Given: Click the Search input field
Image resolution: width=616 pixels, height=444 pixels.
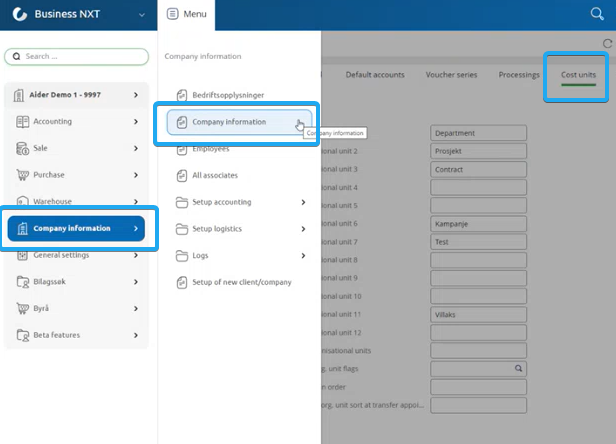Looking at the screenshot, I should pos(77,57).
